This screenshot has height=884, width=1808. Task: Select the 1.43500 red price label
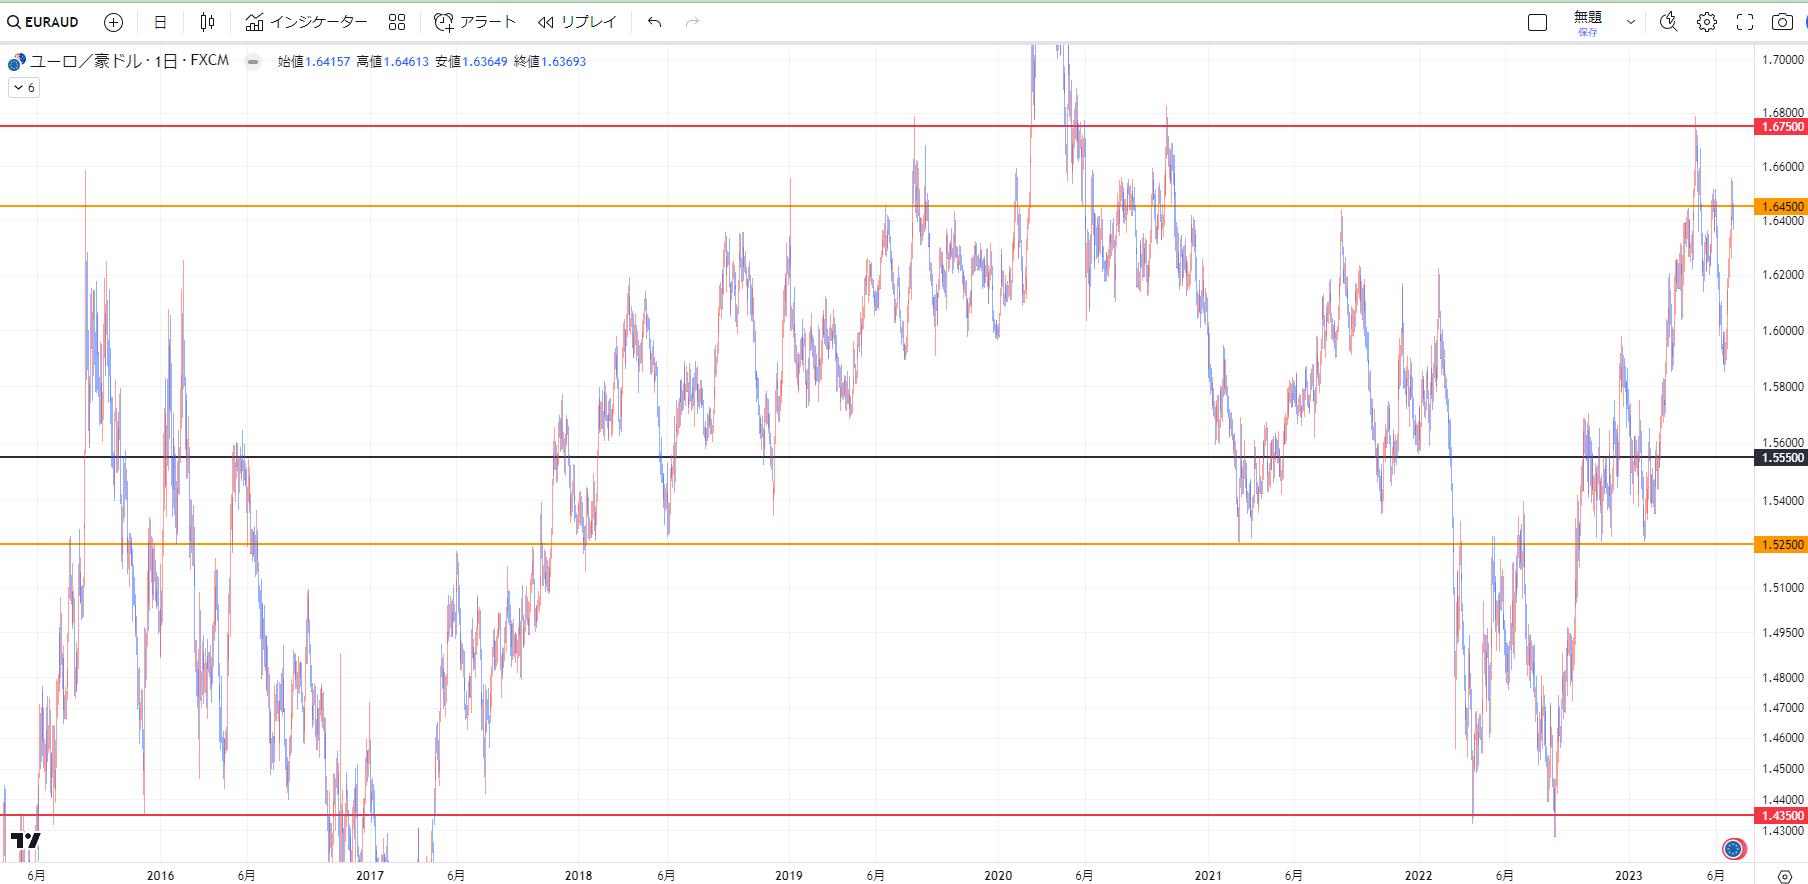pos(1781,816)
